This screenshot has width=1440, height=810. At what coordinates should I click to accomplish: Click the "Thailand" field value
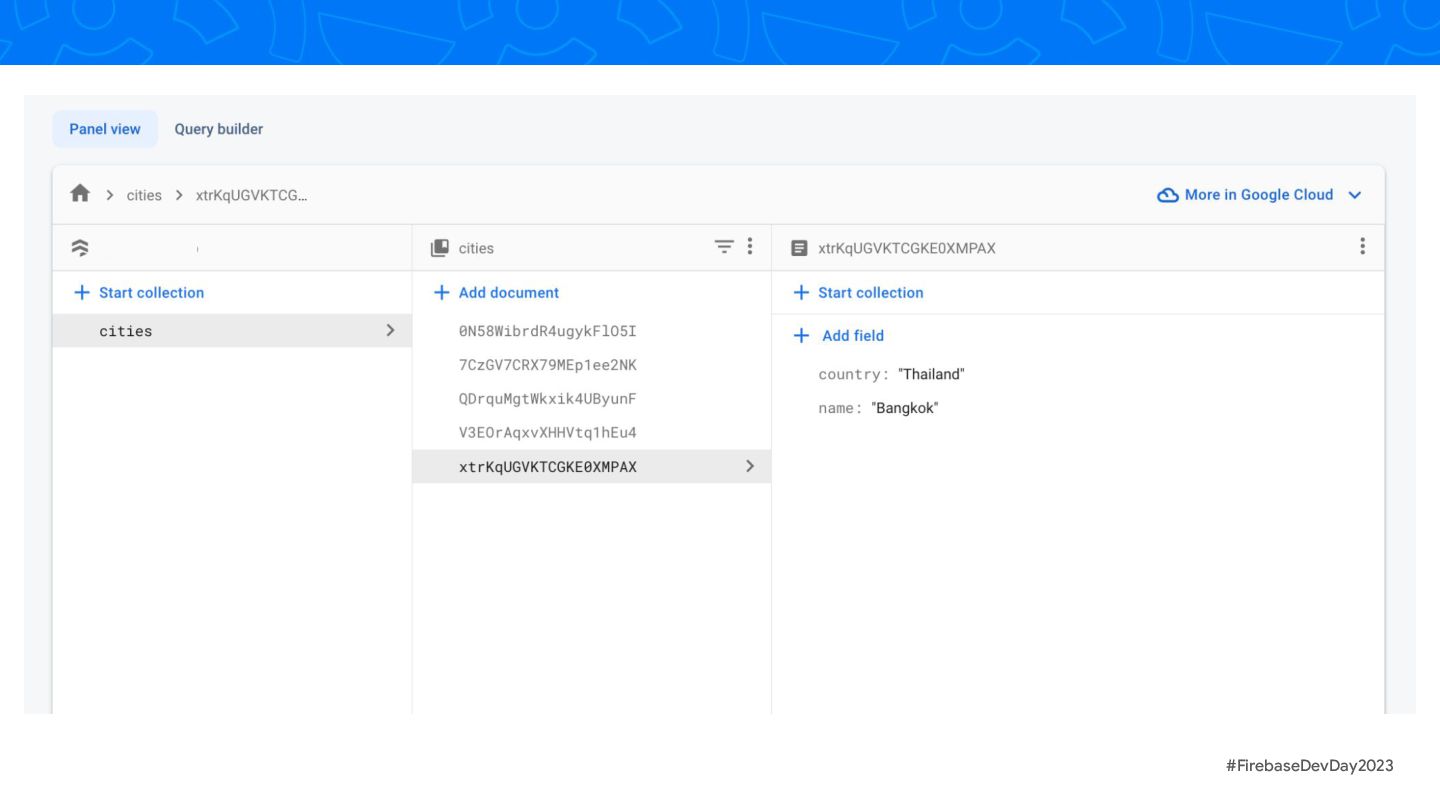coord(931,374)
